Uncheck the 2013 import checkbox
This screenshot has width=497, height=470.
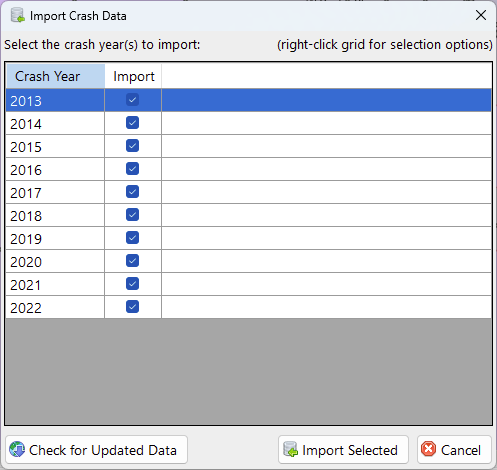(x=132, y=100)
